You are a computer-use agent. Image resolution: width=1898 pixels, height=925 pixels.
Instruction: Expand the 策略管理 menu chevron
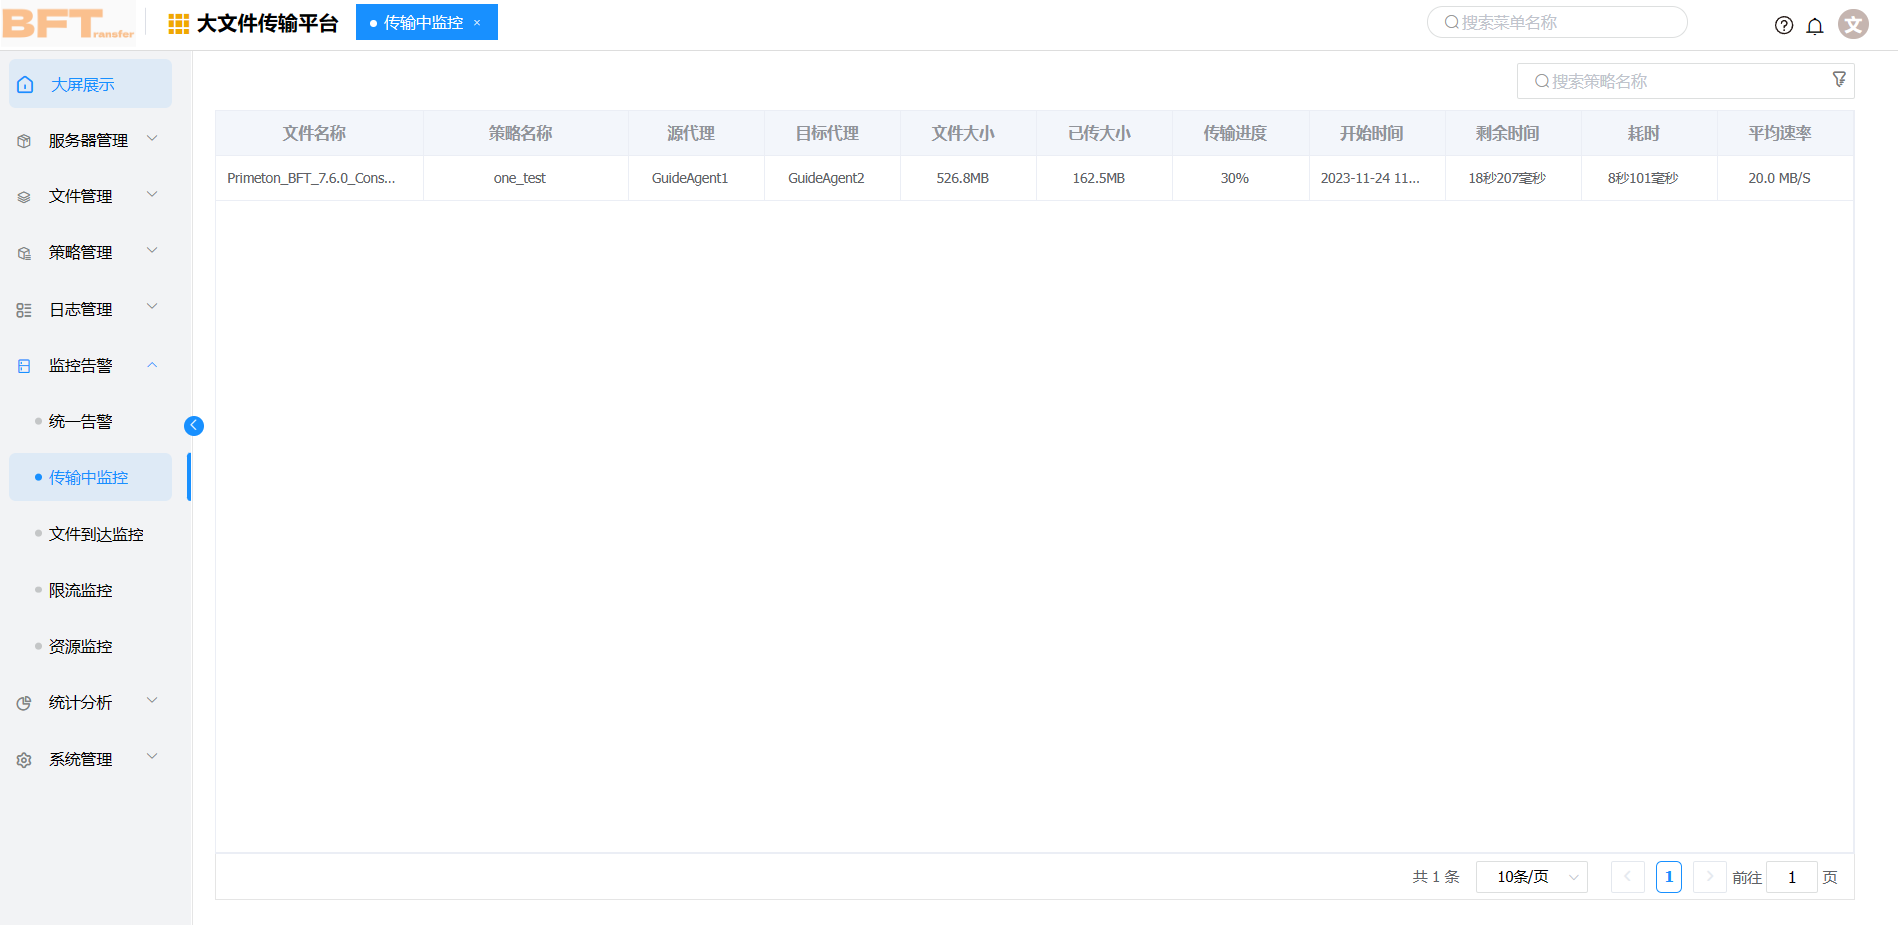tap(152, 251)
